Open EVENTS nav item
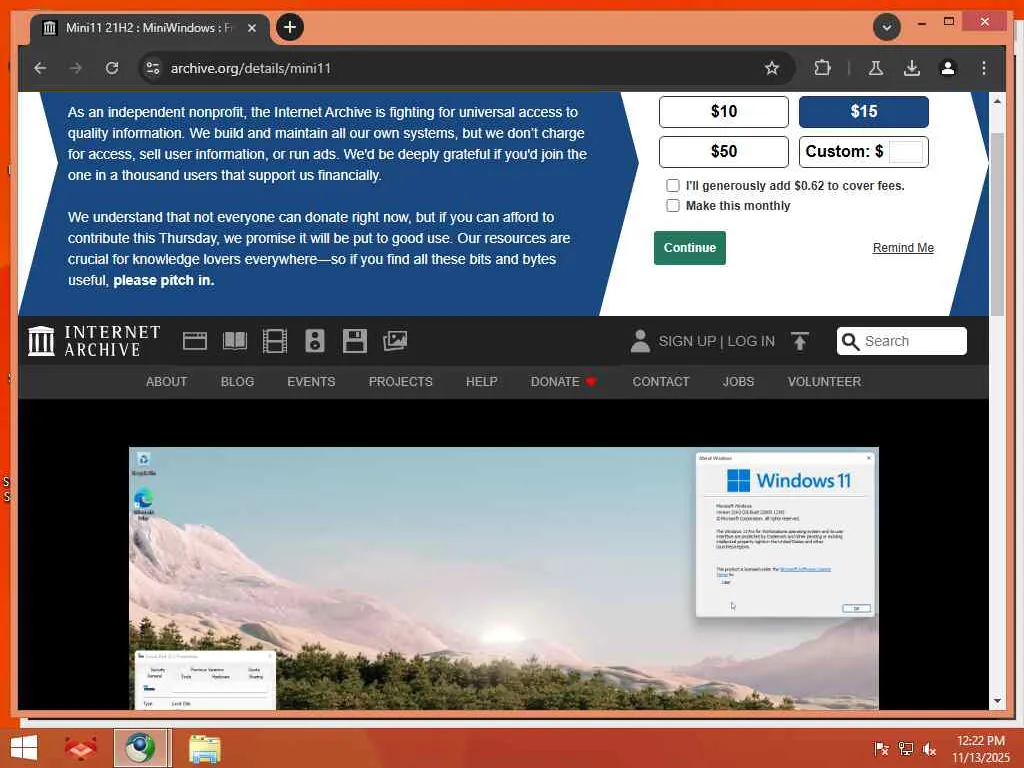The height and width of the screenshot is (768, 1024). (x=311, y=381)
